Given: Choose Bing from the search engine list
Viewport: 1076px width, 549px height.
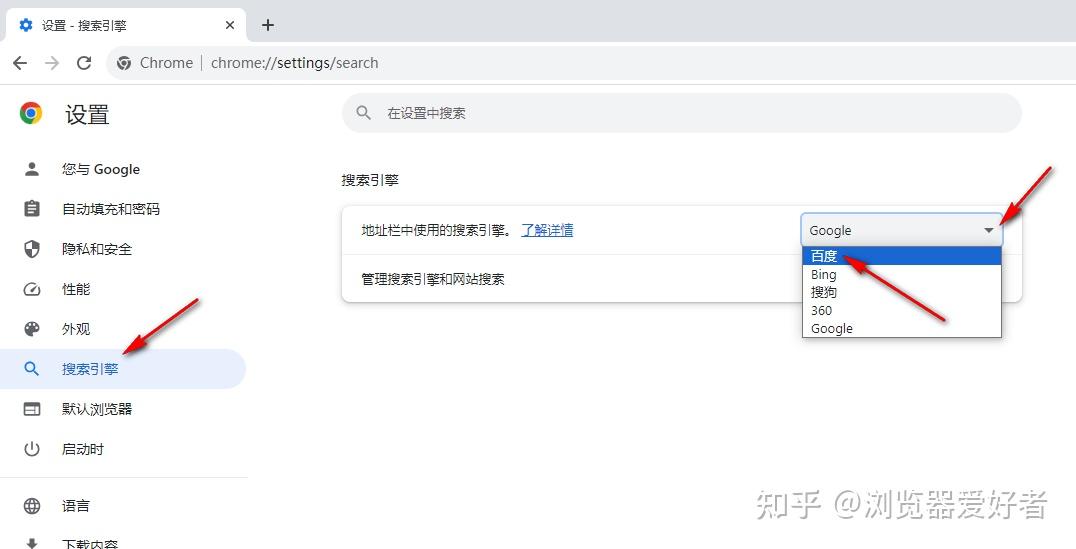Looking at the screenshot, I should [x=902, y=274].
